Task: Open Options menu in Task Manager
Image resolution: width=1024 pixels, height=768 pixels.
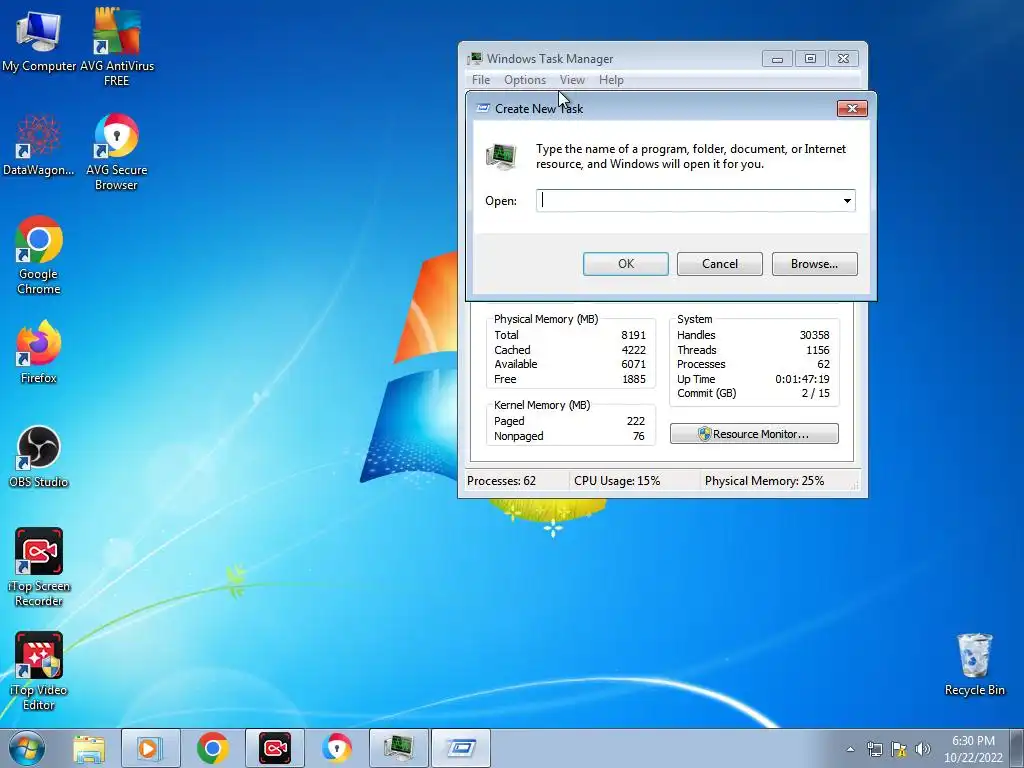Action: coord(525,80)
